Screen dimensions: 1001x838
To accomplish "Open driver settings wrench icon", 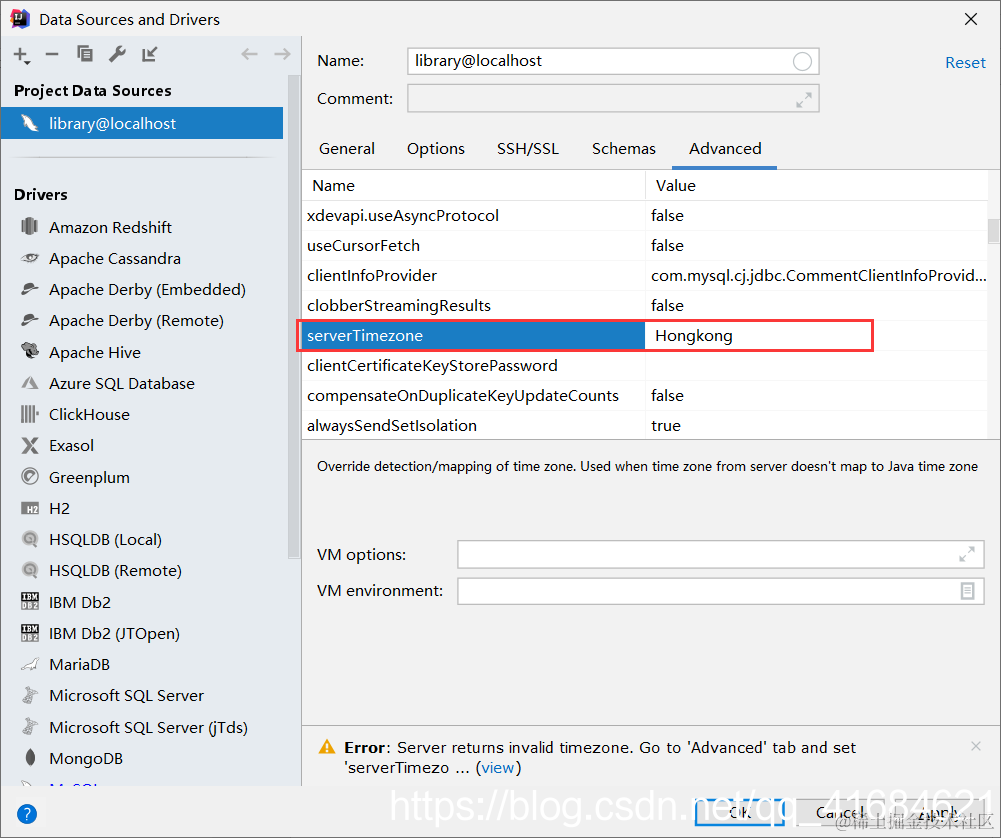I will click(x=117, y=54).
